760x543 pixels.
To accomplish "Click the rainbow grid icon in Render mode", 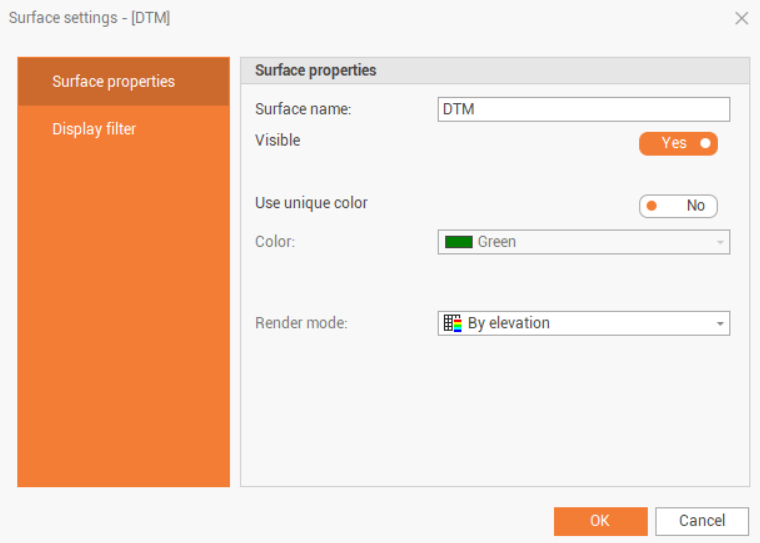I will tap(453, 323).
